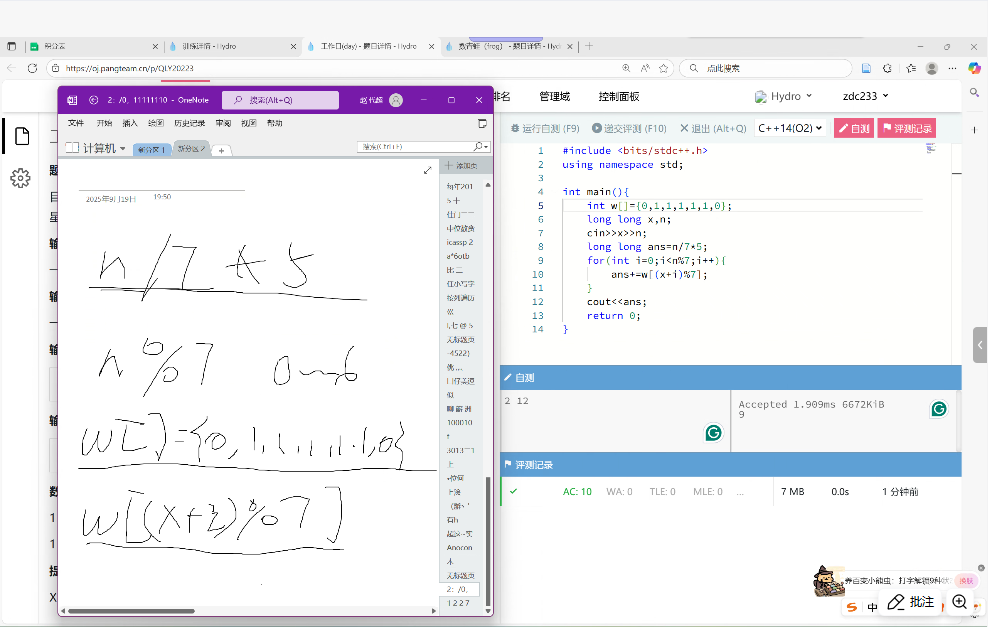988x627 pixels.
Task: Open the file icon in Hydro sidebar
Action: [x=20, y=136]
